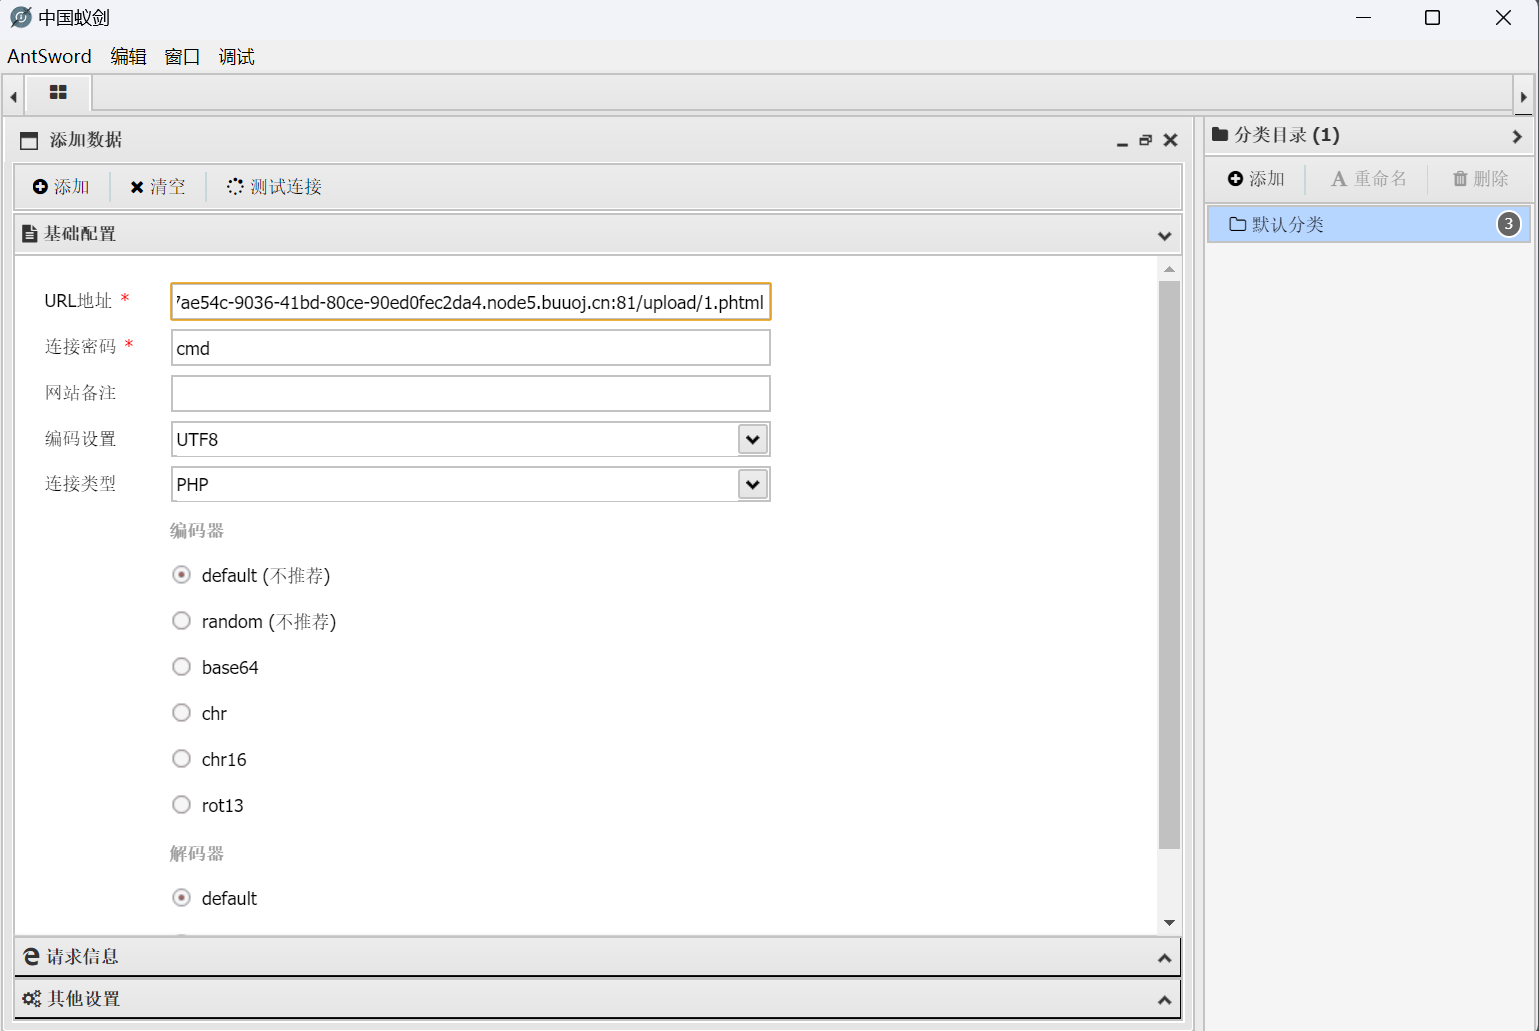Click the AntSword app icon in title bar

click(20, 17)
